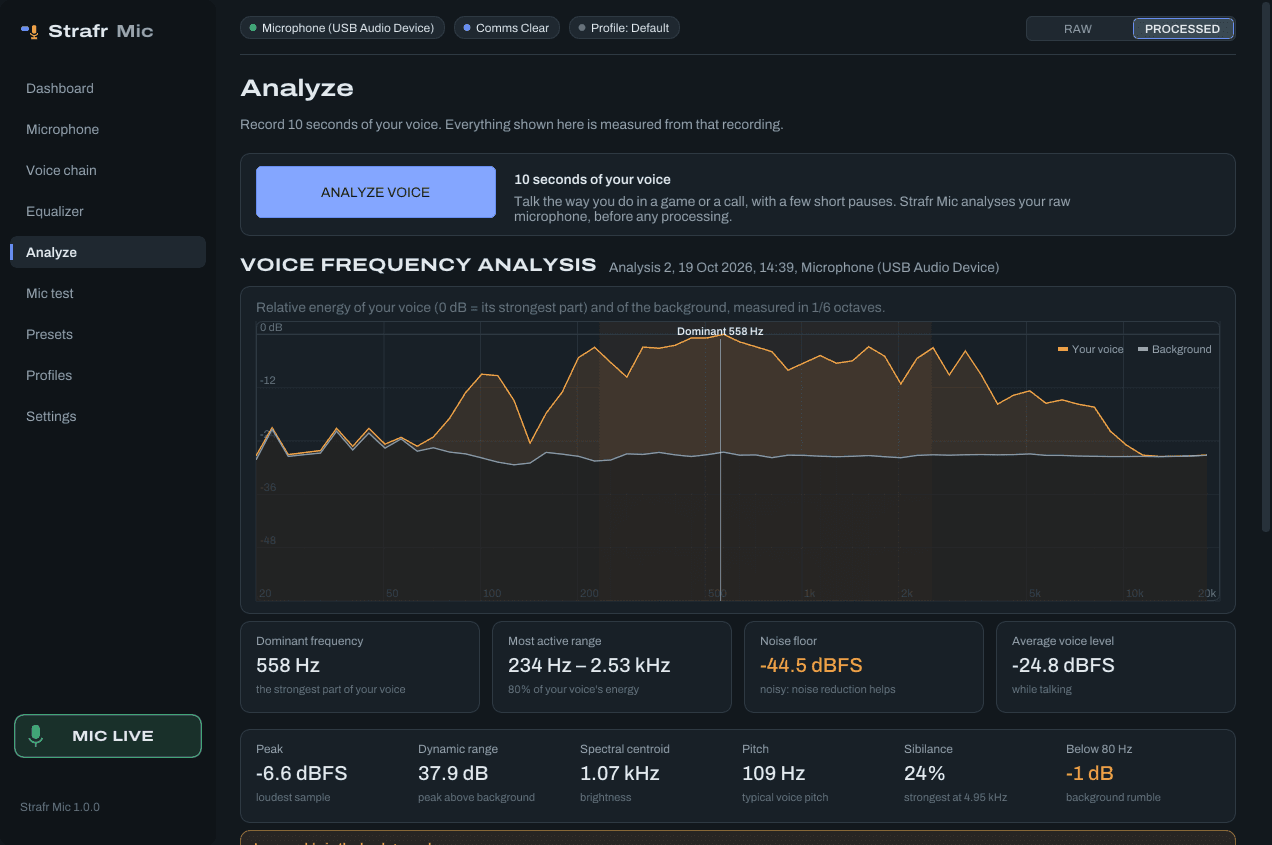Click the Average voice level -24.8 dBFS value
1272x845 pixels.
[1063, 665]
